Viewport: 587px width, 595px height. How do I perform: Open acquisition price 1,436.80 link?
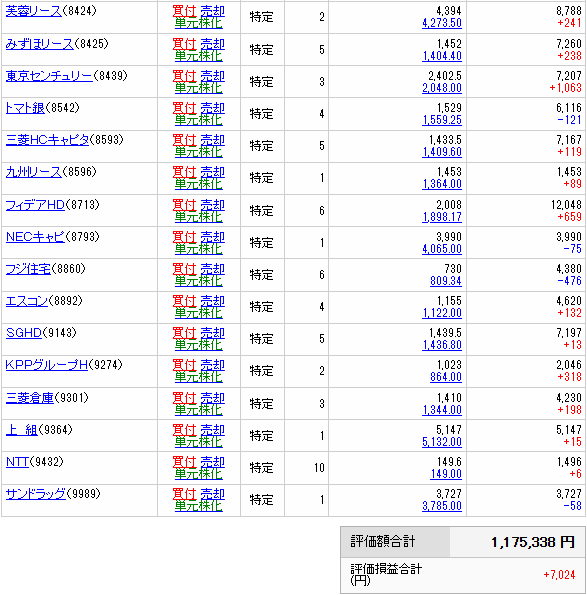(442, 345)
